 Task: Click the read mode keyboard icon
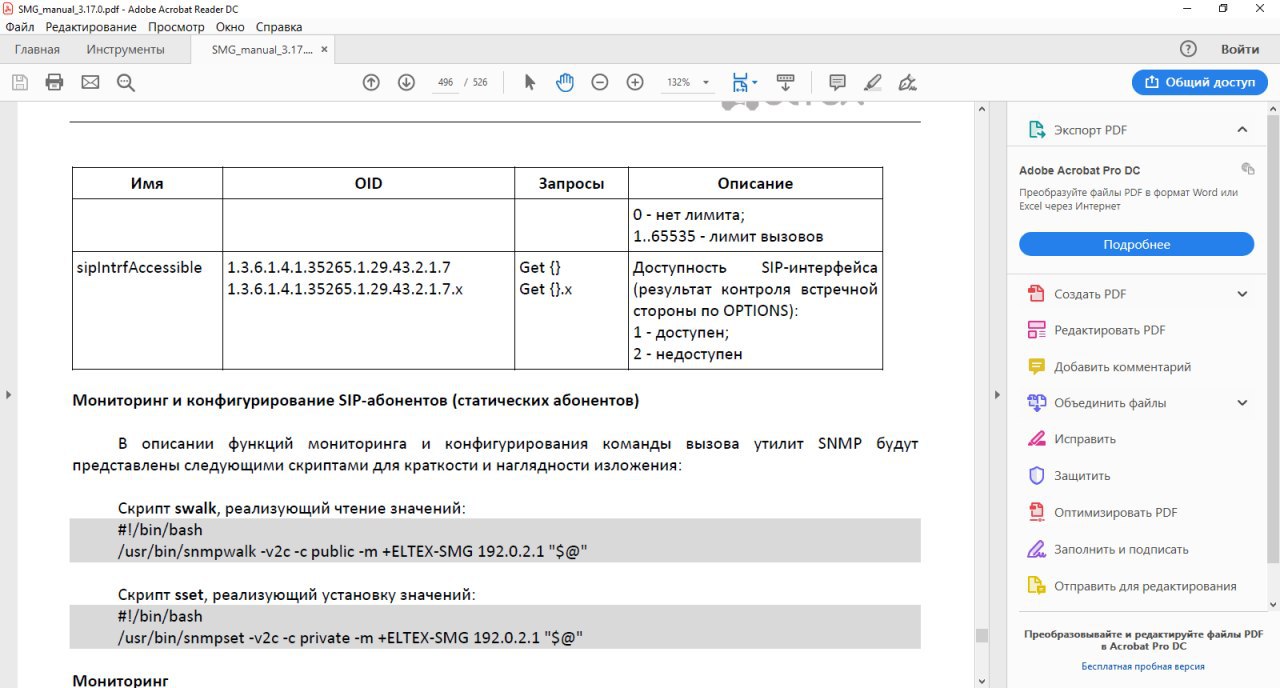click(x=786, y=82)
